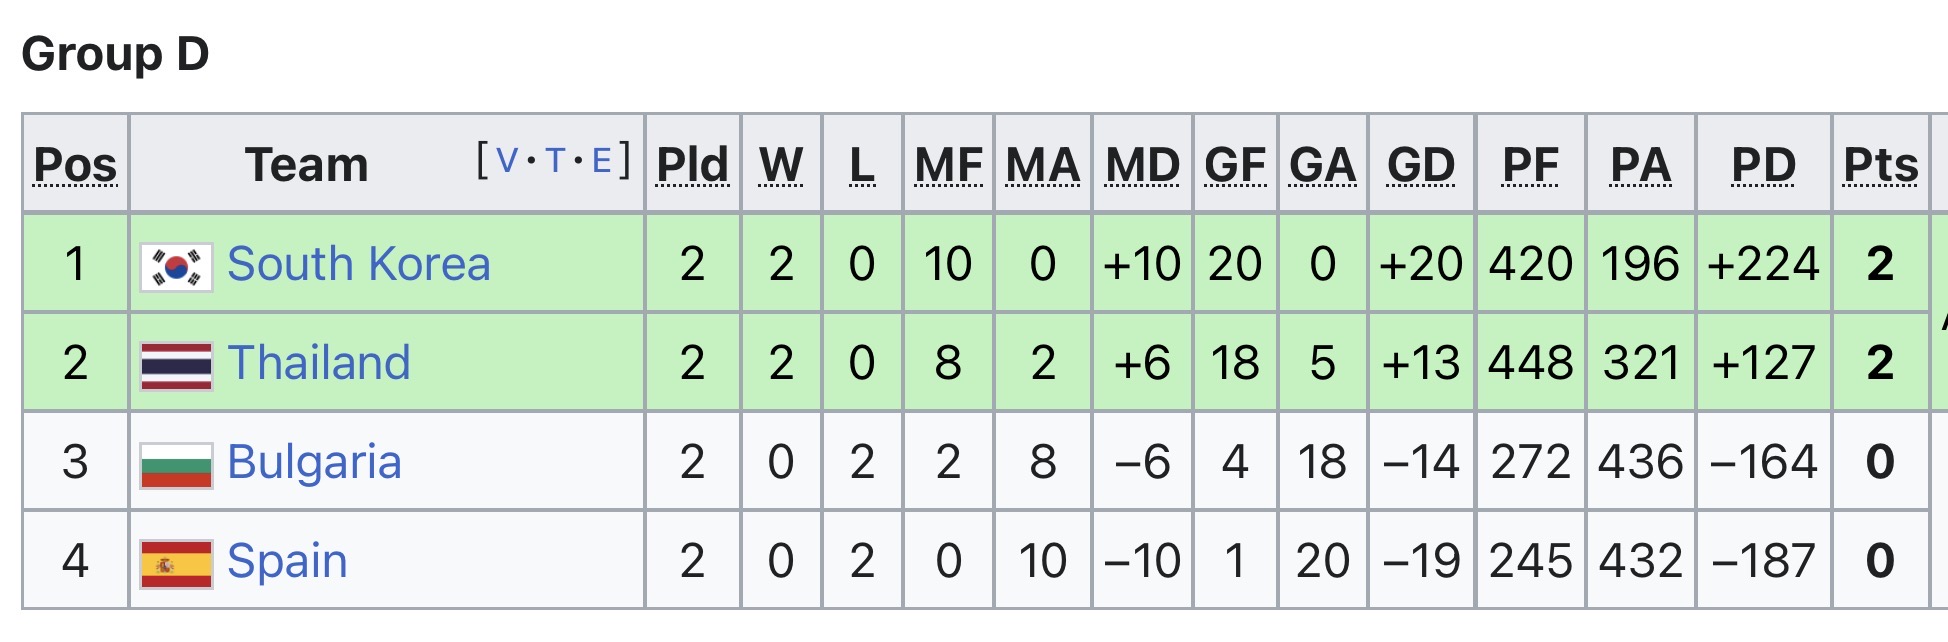Click the Thailand flag icon
Image resolution: width=1948 pixels, height=642 pixels.
(x=176, y=365)
